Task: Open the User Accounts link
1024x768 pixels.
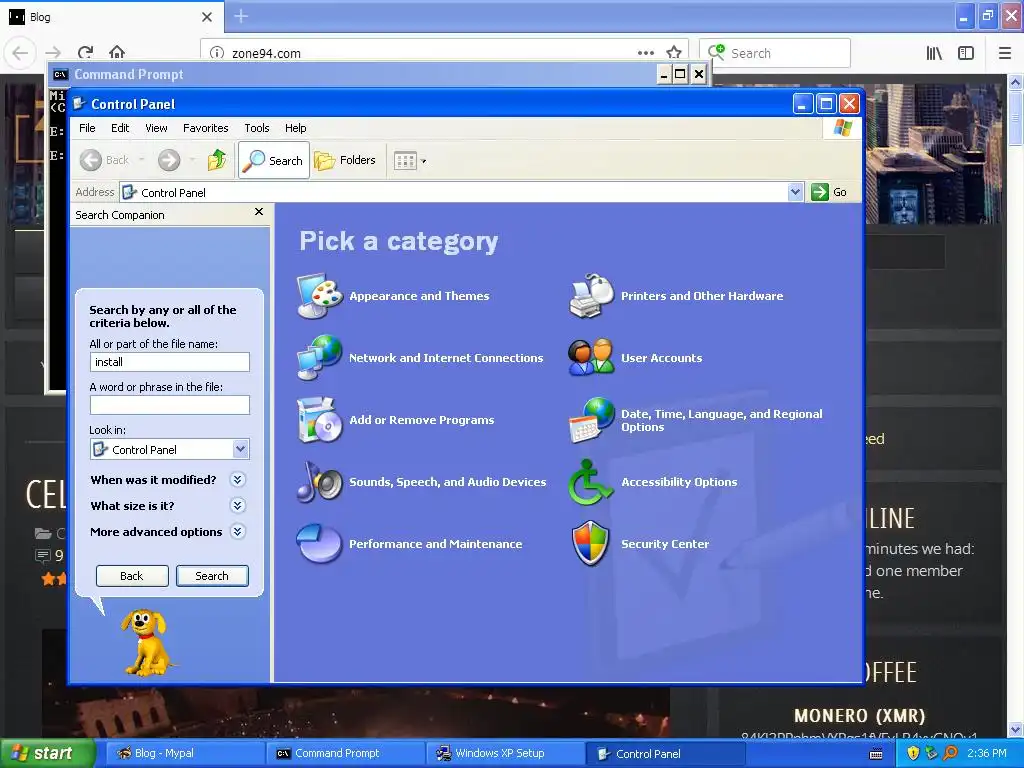Action: pyautogui.click(x=662, y=358)
